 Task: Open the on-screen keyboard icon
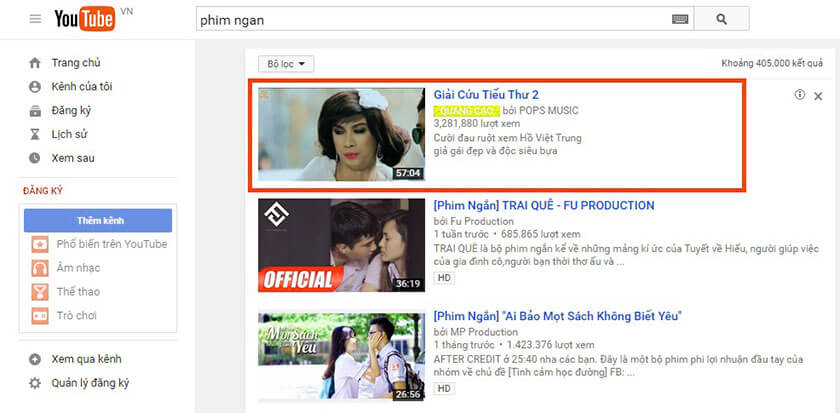click(680, 19)
